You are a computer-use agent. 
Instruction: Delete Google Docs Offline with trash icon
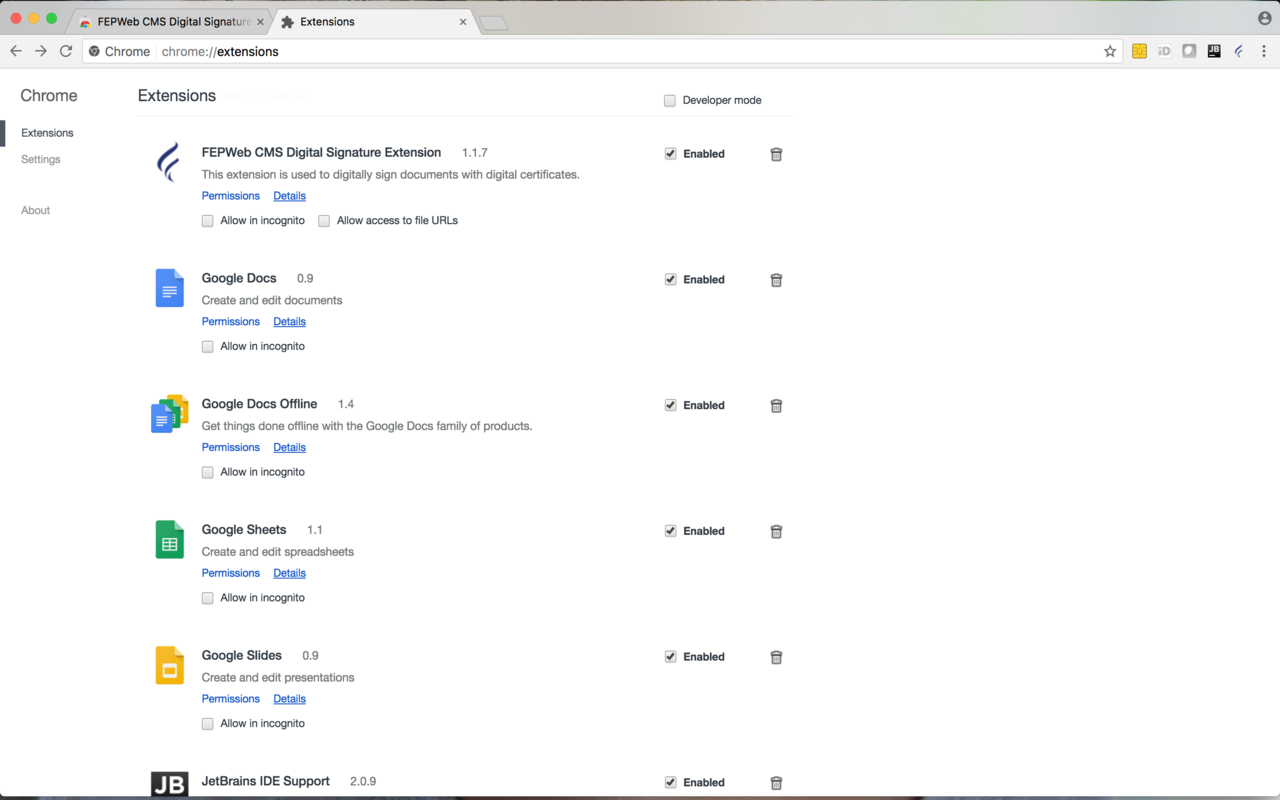776,406
